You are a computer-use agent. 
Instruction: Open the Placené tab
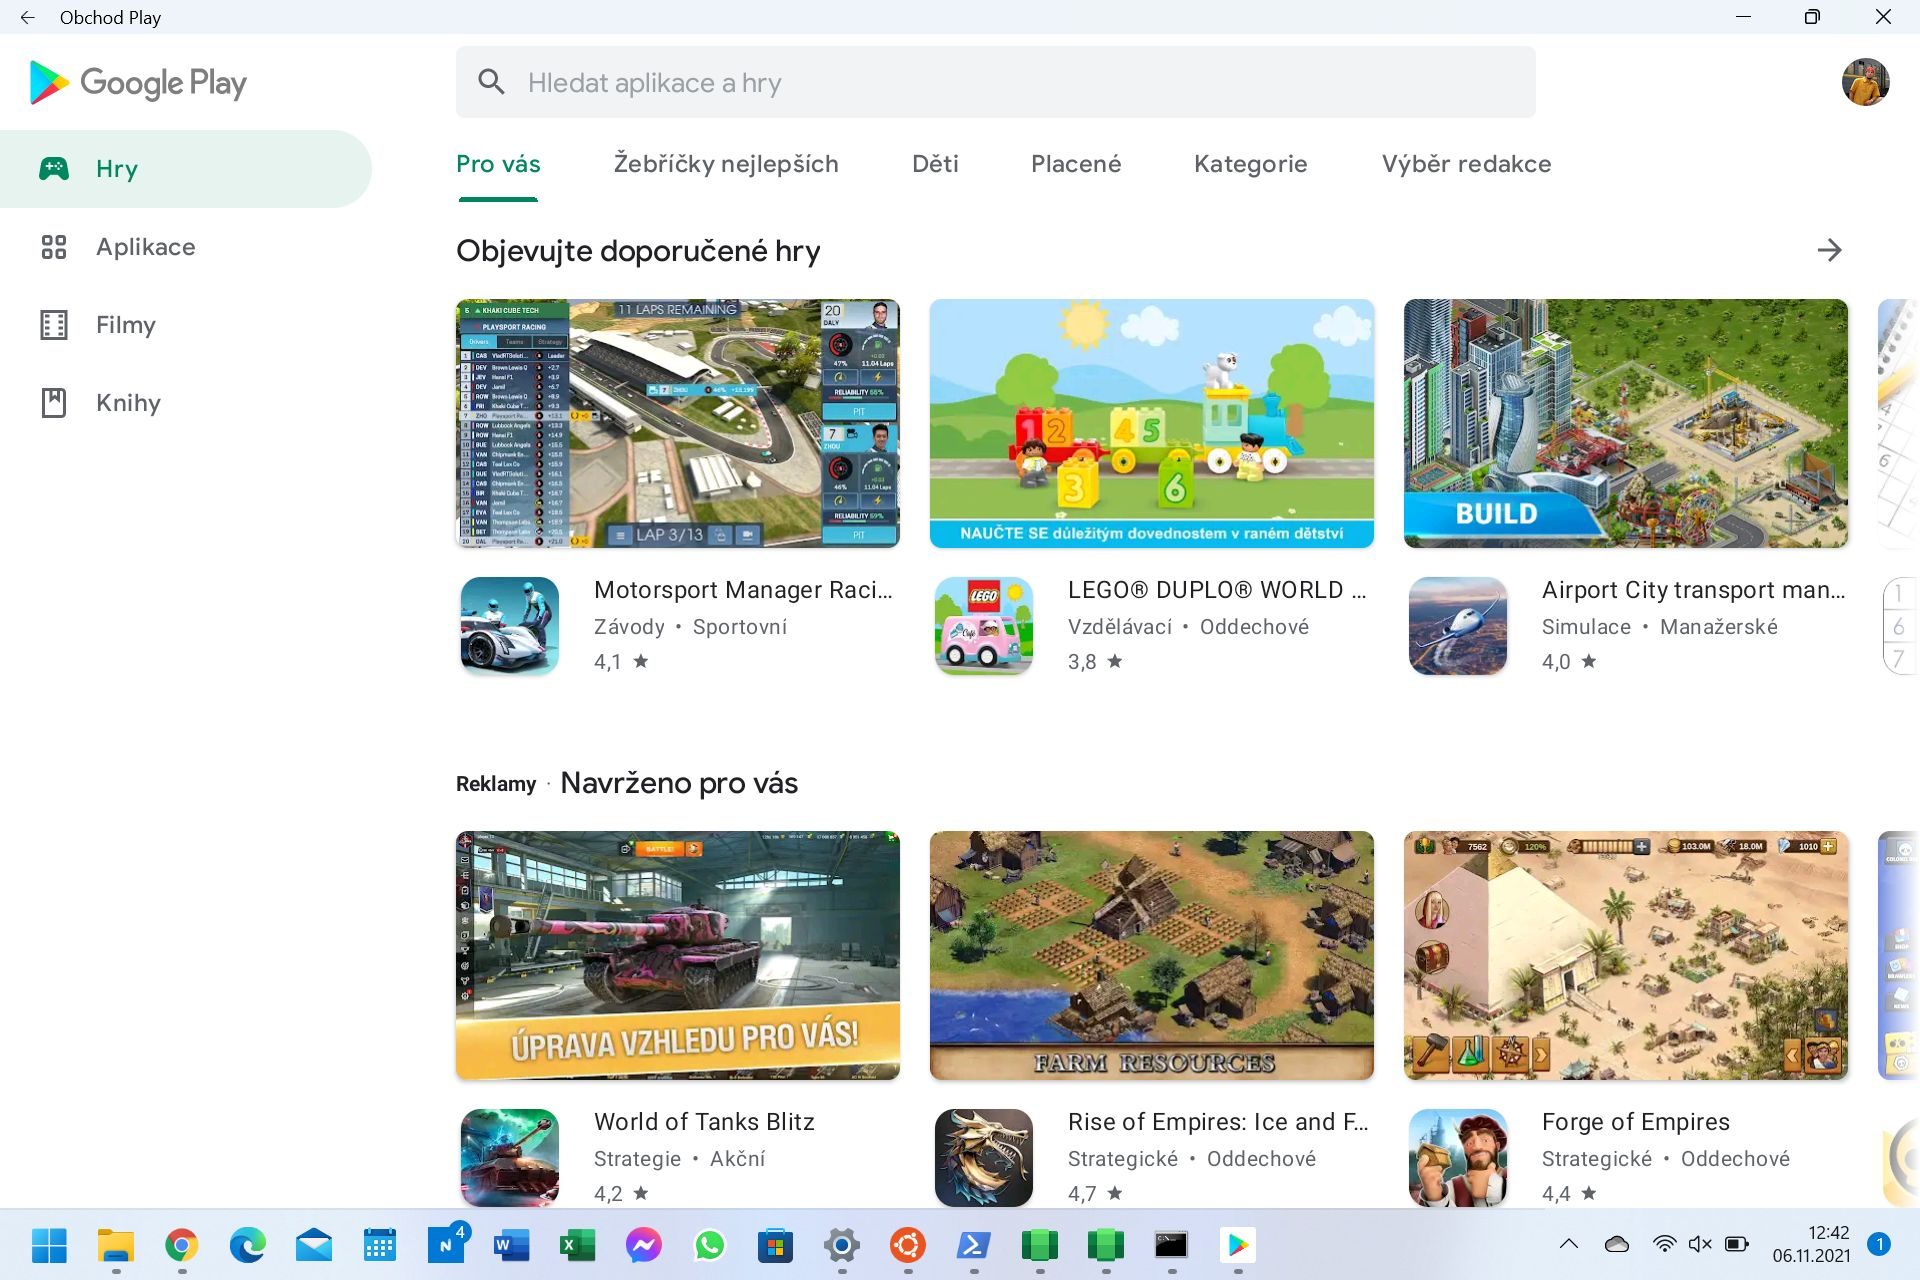1076,164
